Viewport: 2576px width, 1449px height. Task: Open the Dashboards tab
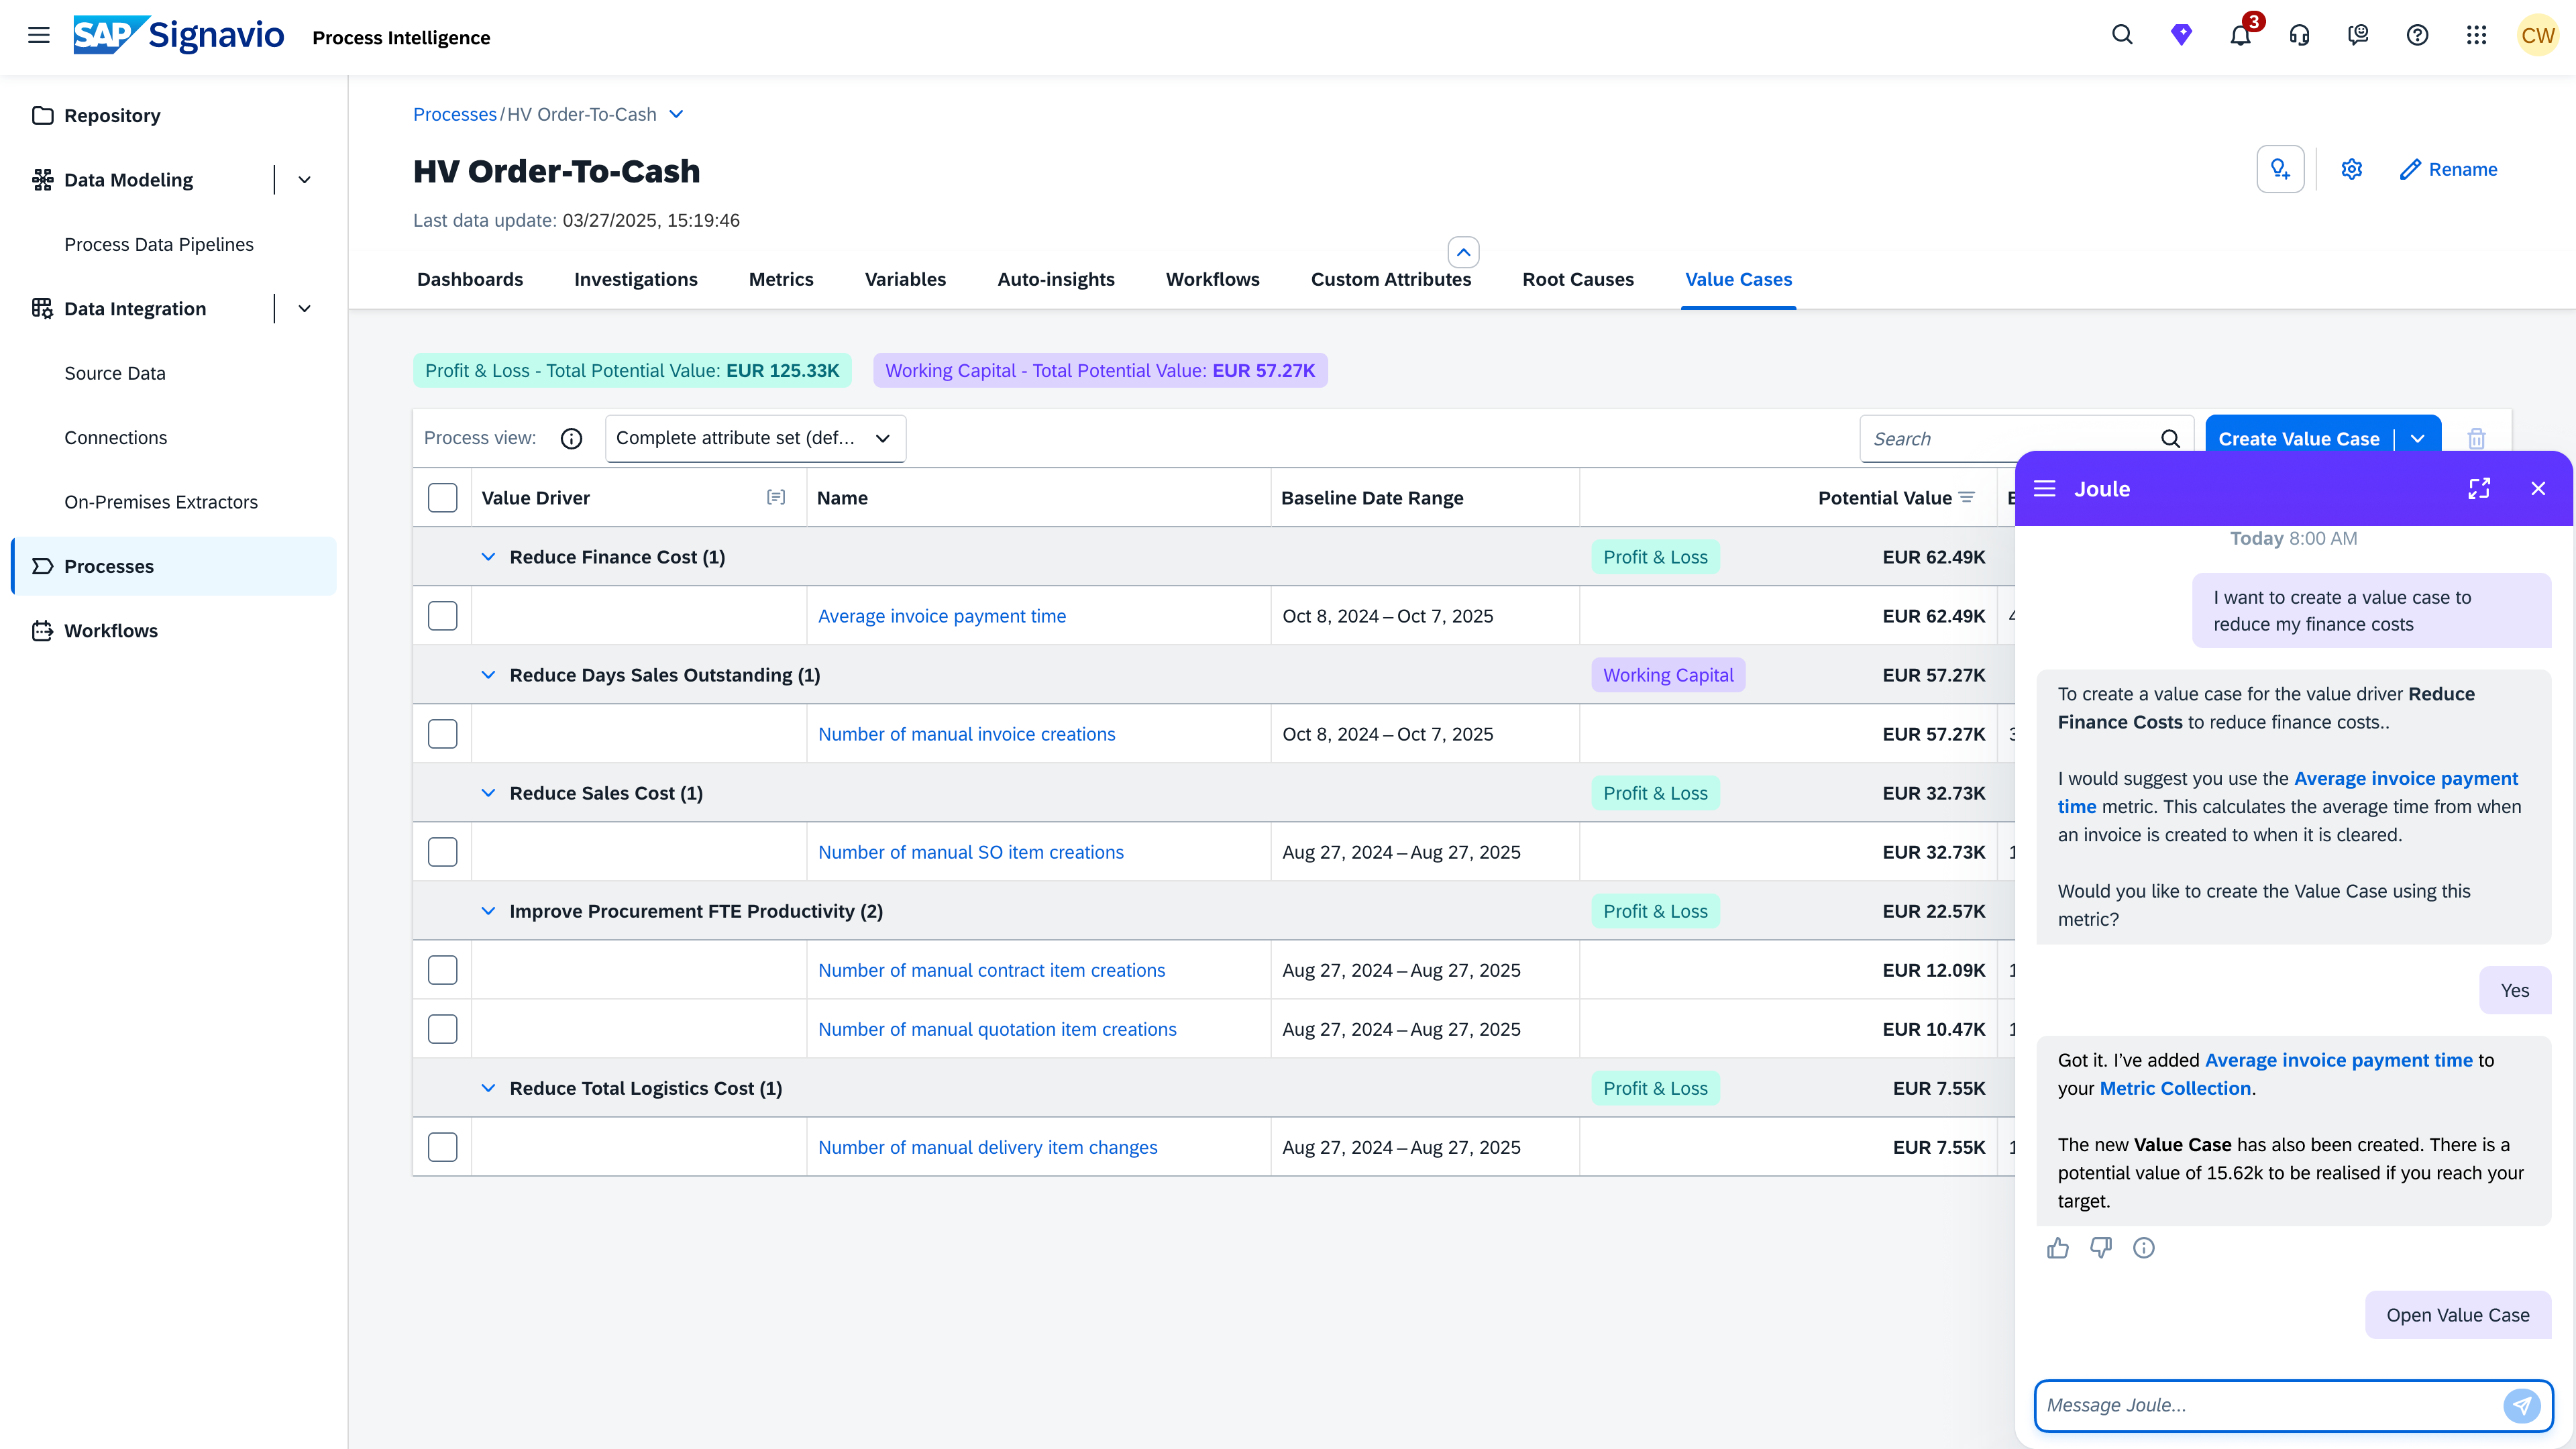point(470,280)
